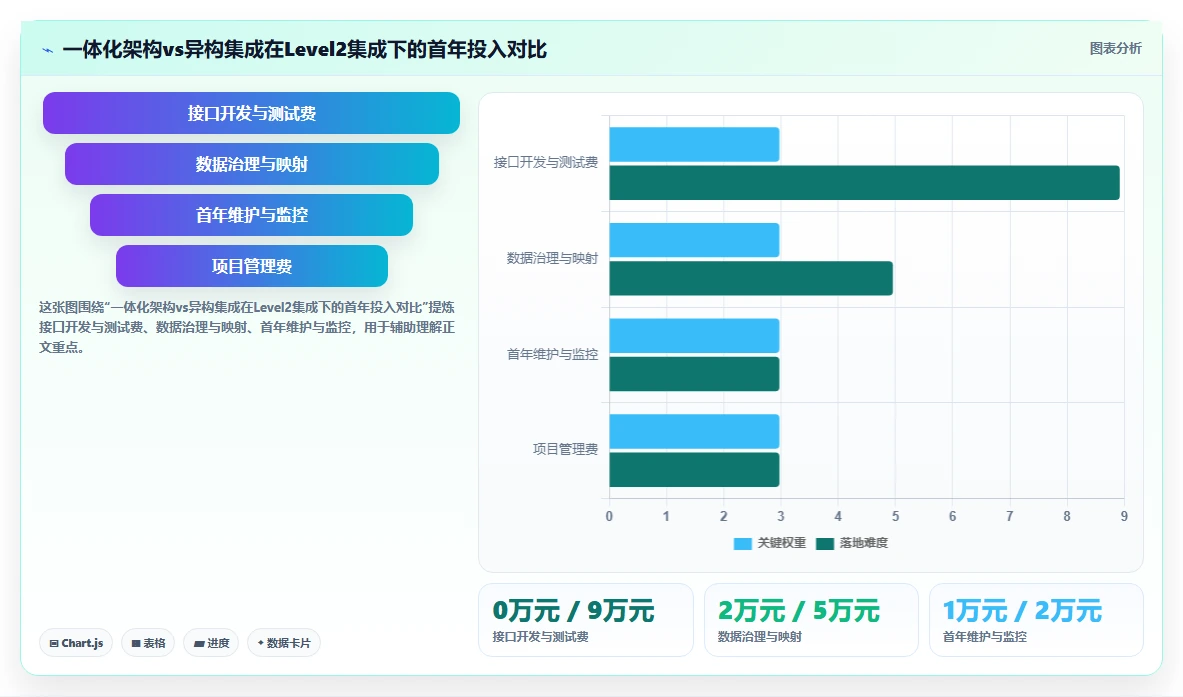Click the 图表分析 label in header
Screen dimensions: 1183x697
coord(1115,48)
